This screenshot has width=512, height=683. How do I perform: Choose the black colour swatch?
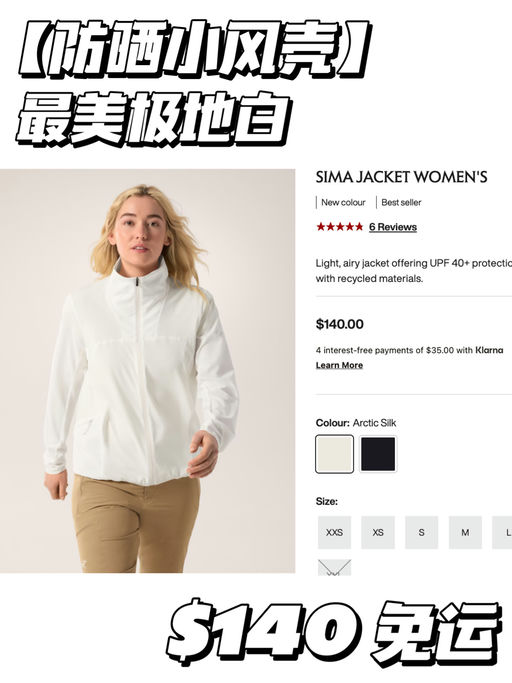[378, 454]
